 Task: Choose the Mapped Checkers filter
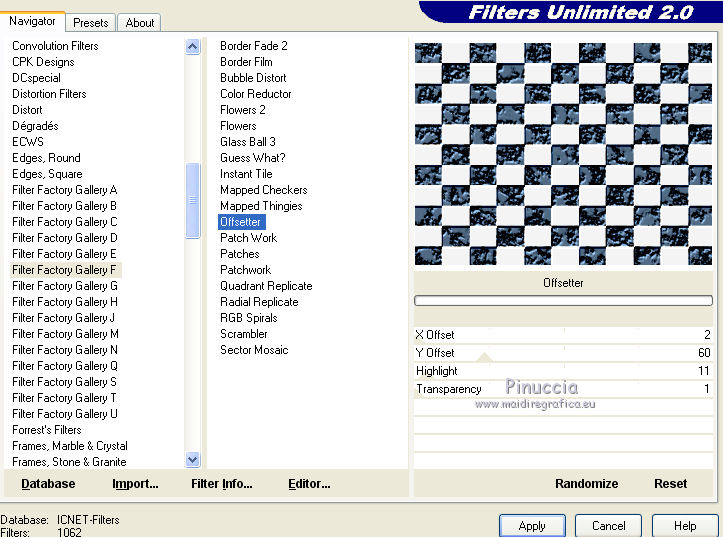click(x=264, y=190)
